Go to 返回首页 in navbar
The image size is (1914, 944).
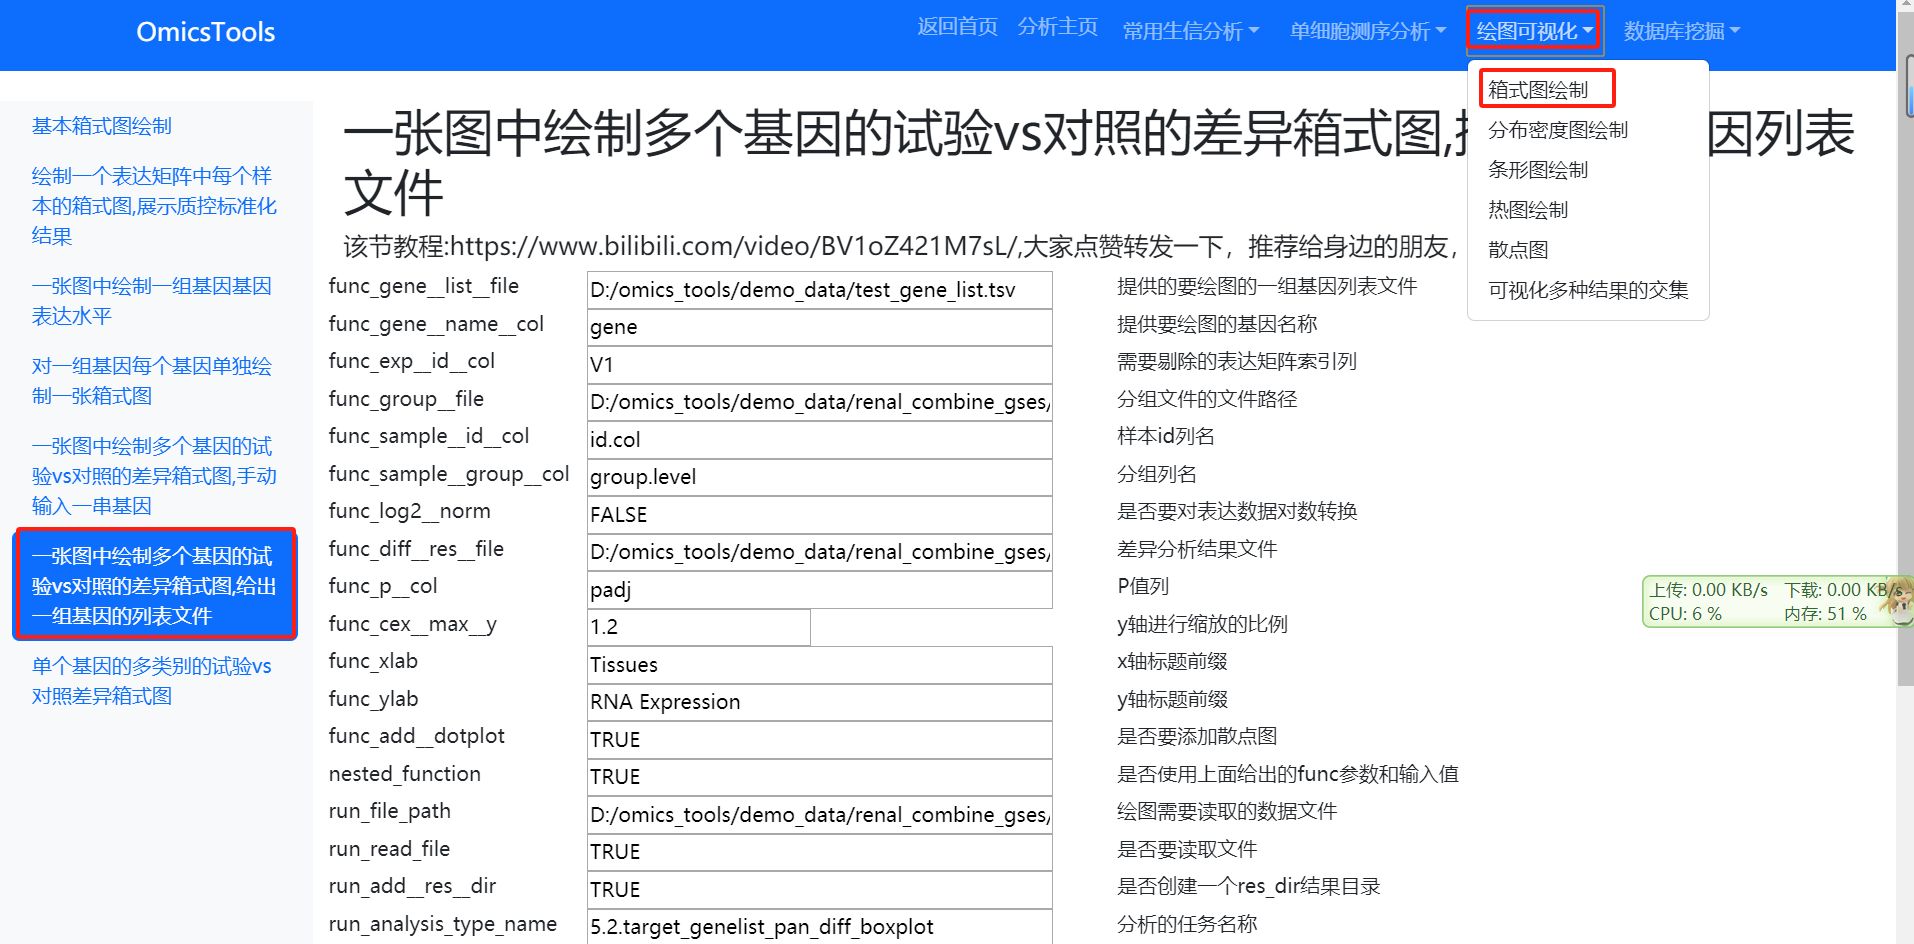957,27
